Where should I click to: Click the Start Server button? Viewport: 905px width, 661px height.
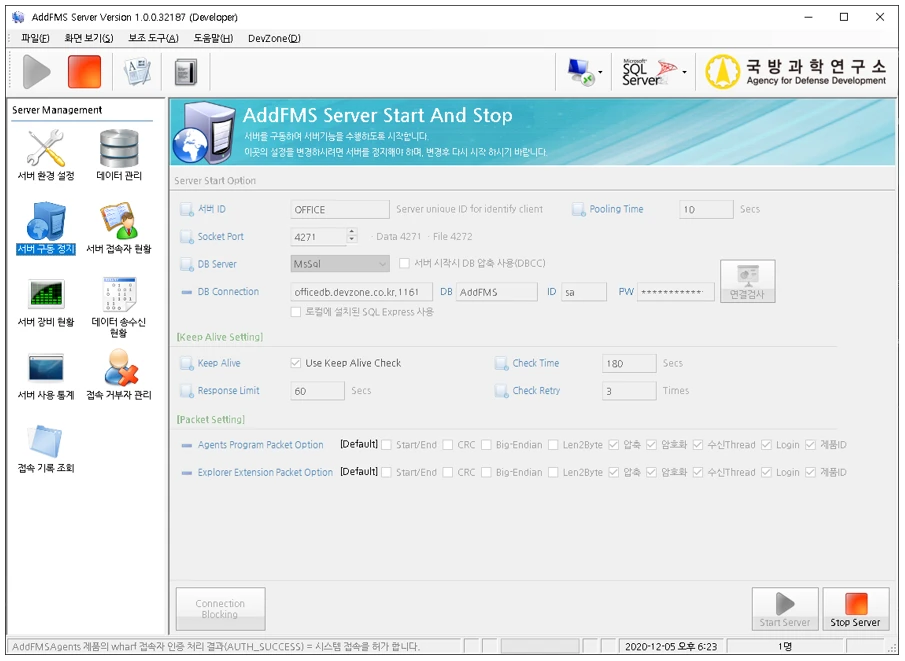785,609
